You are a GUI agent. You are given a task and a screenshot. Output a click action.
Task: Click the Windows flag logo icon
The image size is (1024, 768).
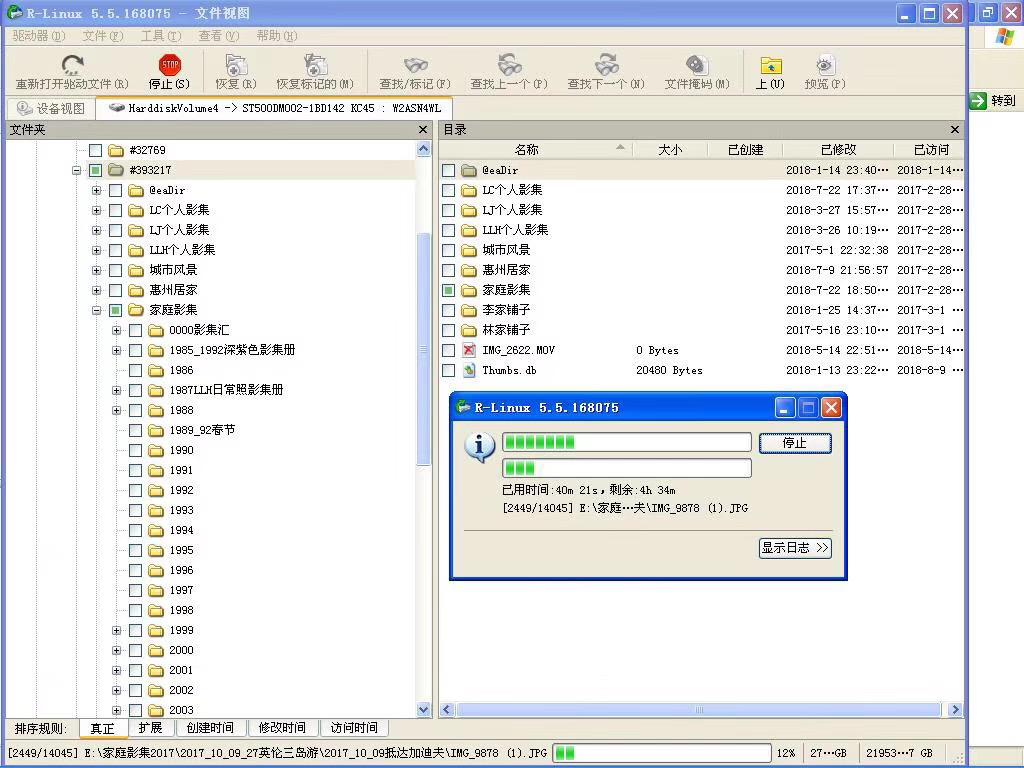coord(1005,37)
